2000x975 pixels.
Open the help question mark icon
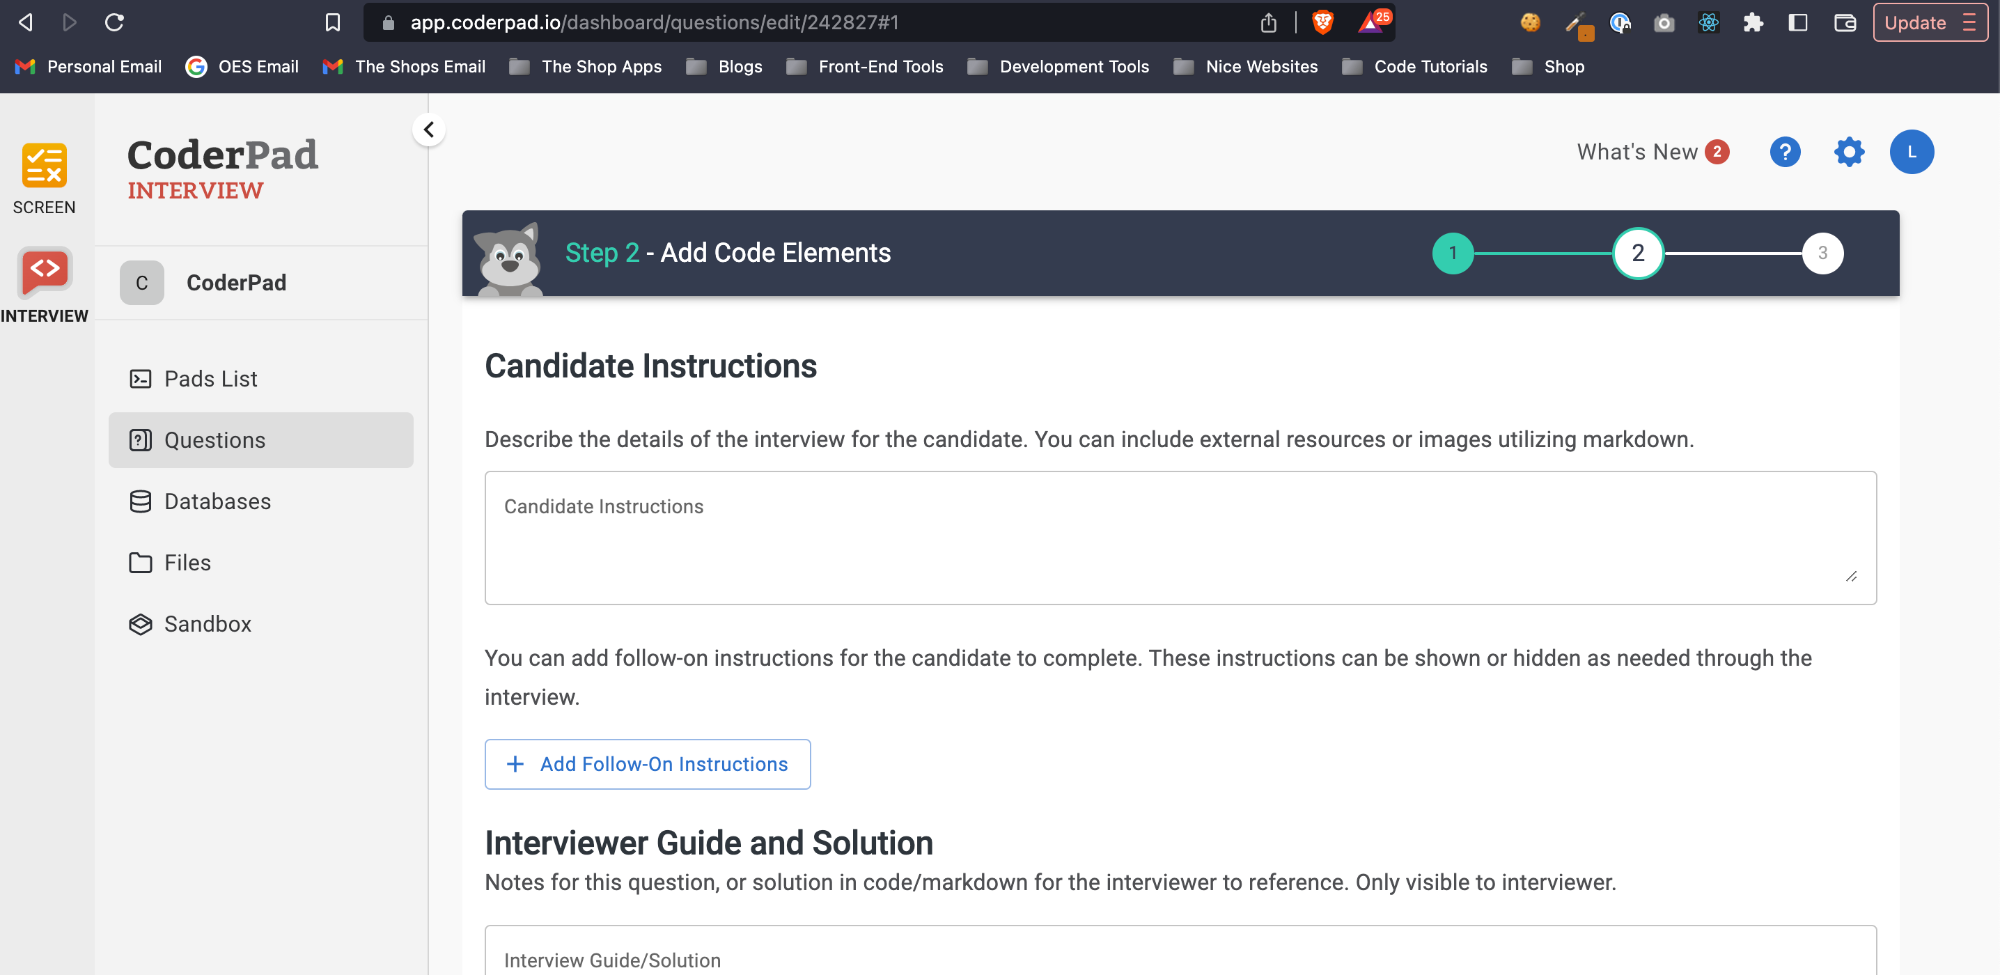click(x=1785, y=152)
